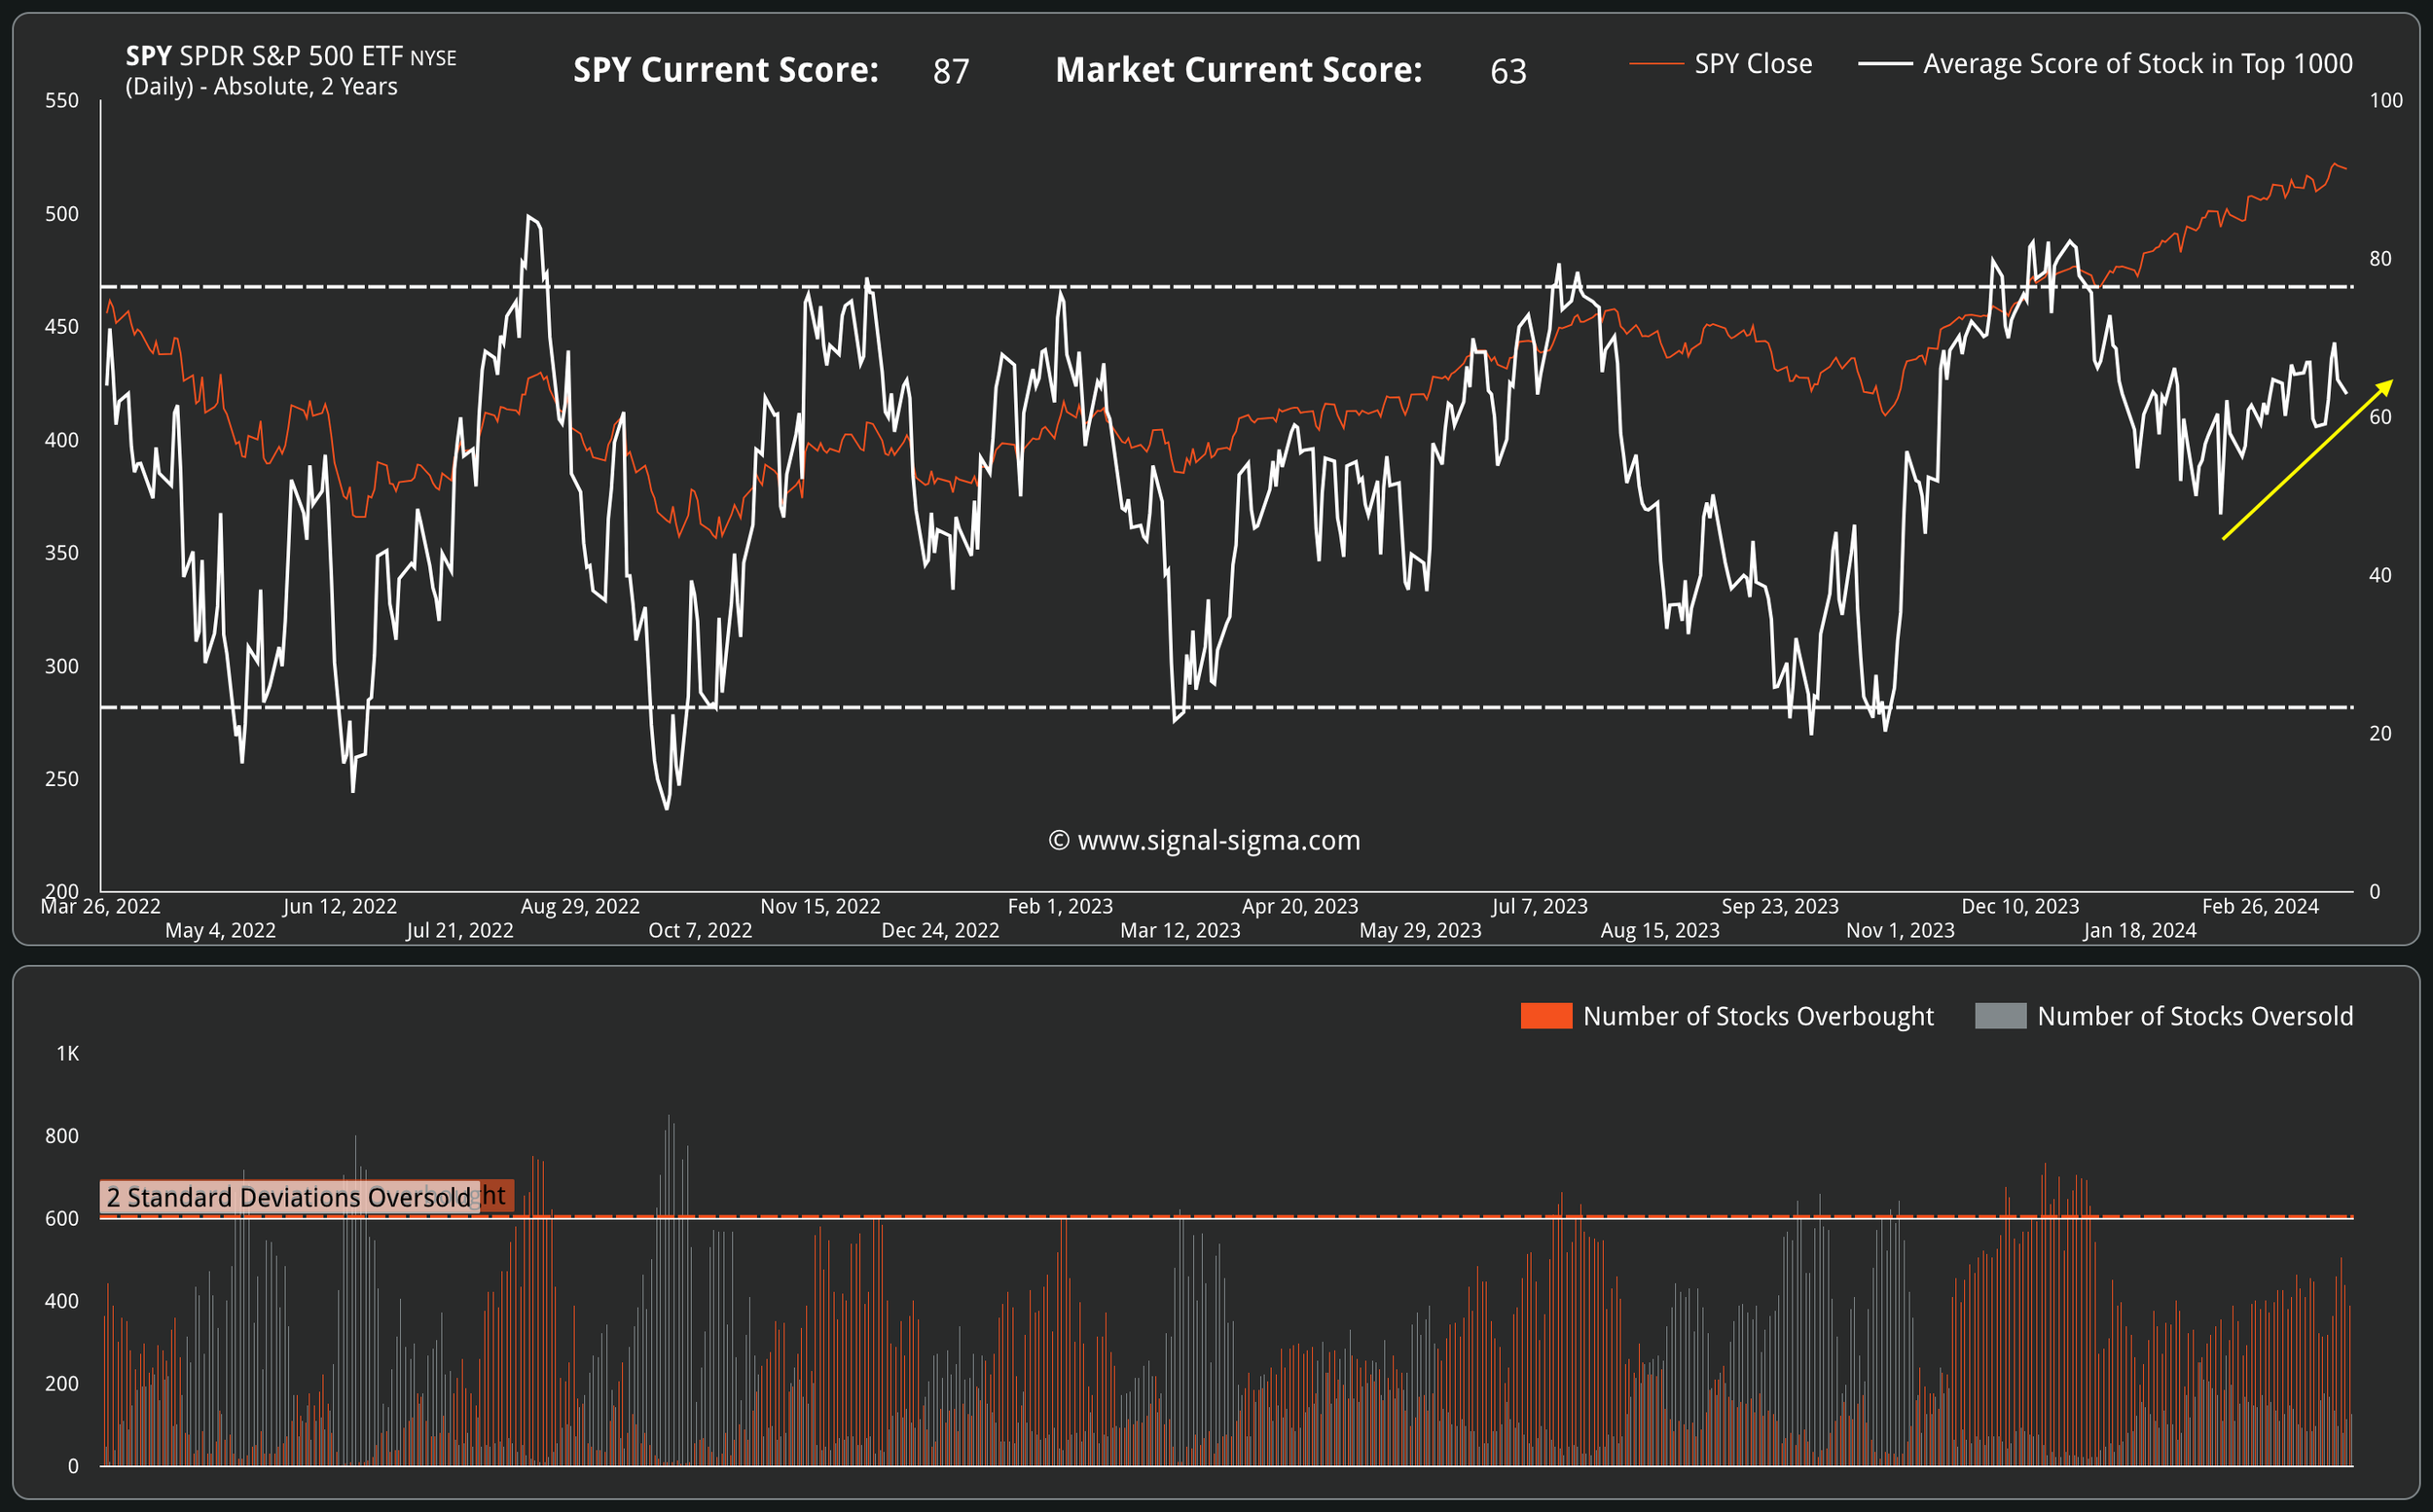
Task: Click the Mar 26, 2022 date label
Action: click(100, 906)
